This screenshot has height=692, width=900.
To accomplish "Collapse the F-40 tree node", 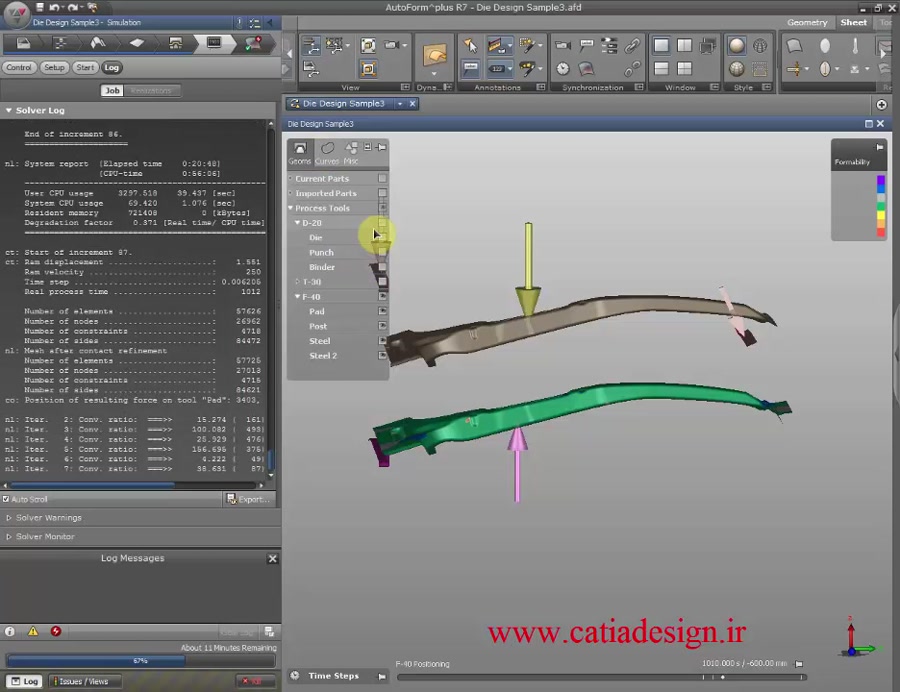I will (297, 297).
